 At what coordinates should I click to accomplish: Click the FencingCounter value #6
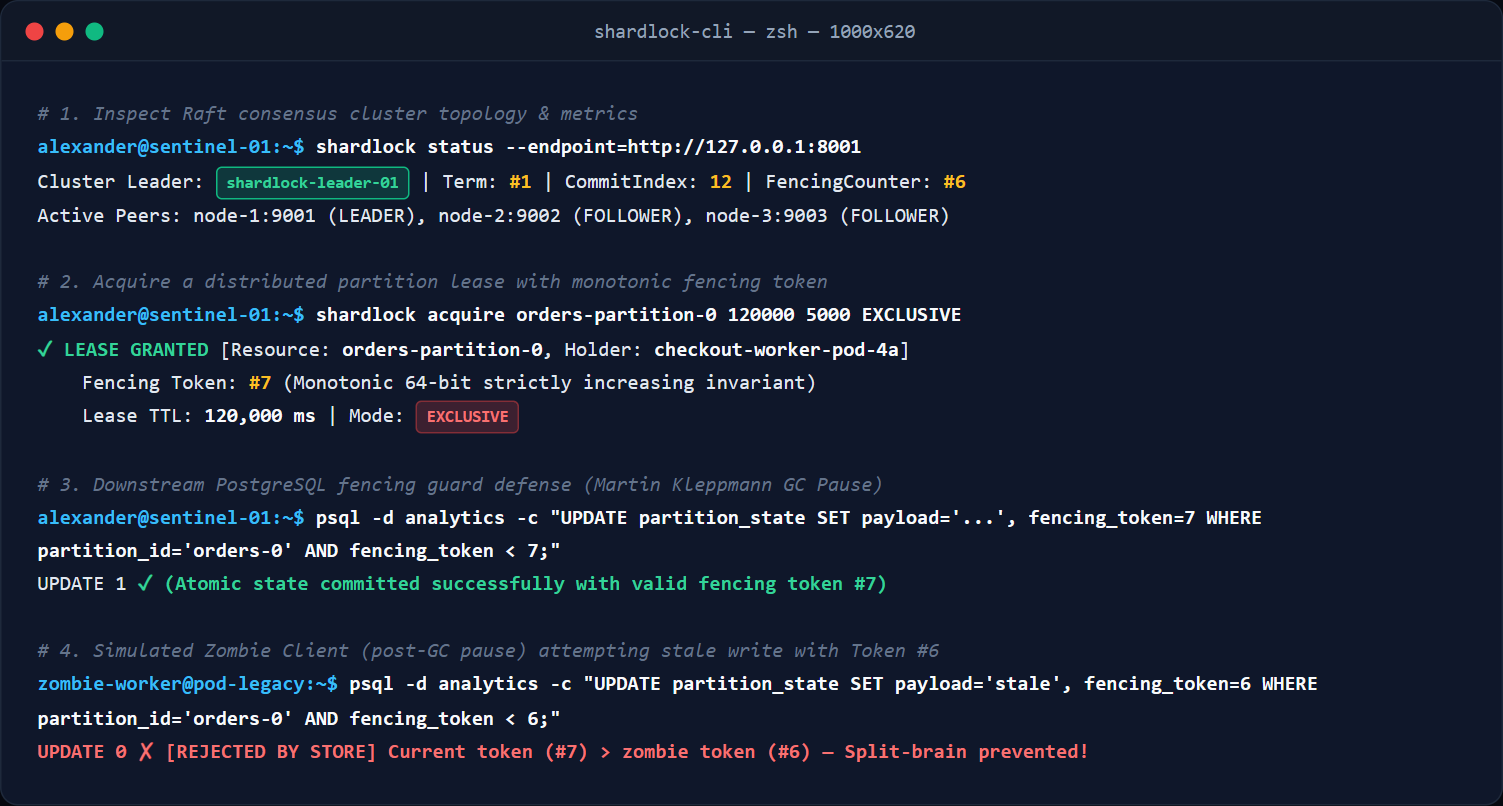(x=955, y=182)
